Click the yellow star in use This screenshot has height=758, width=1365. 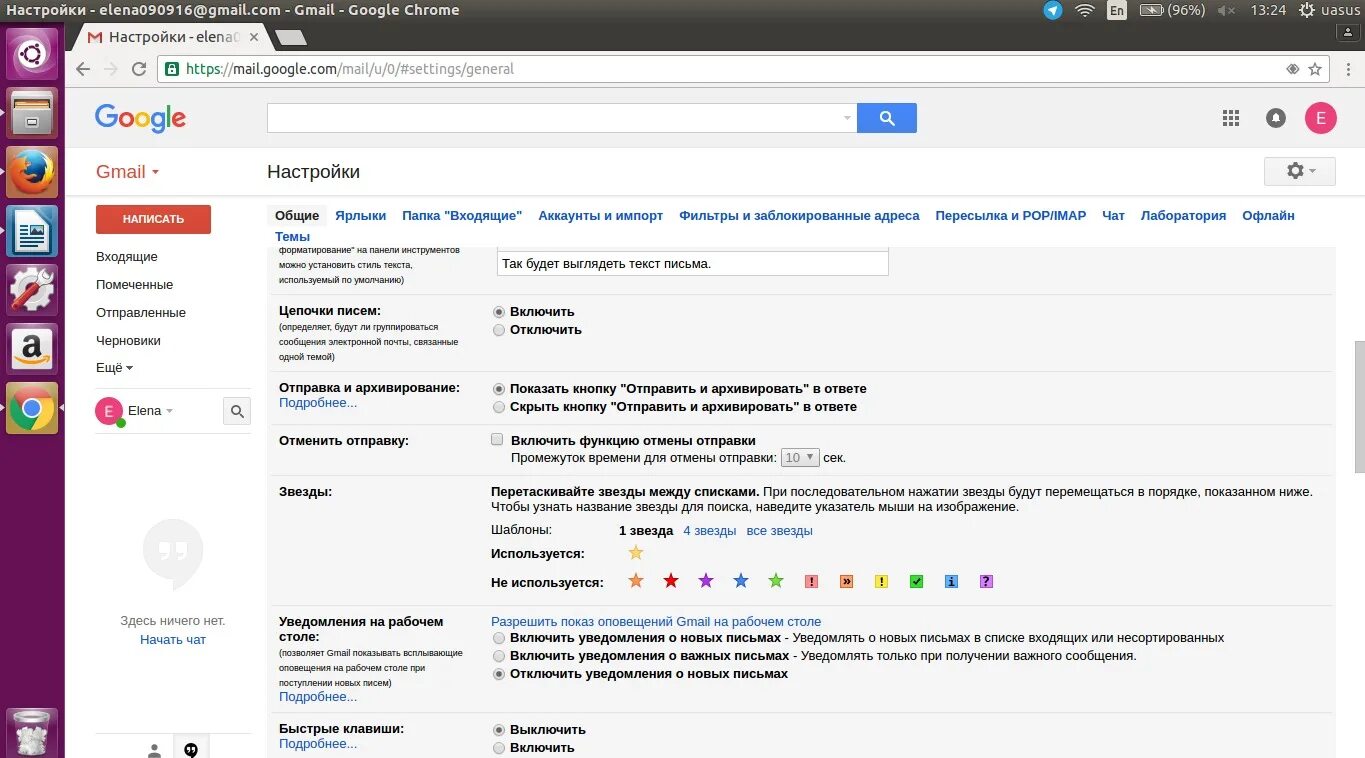(x=635, y=553)
